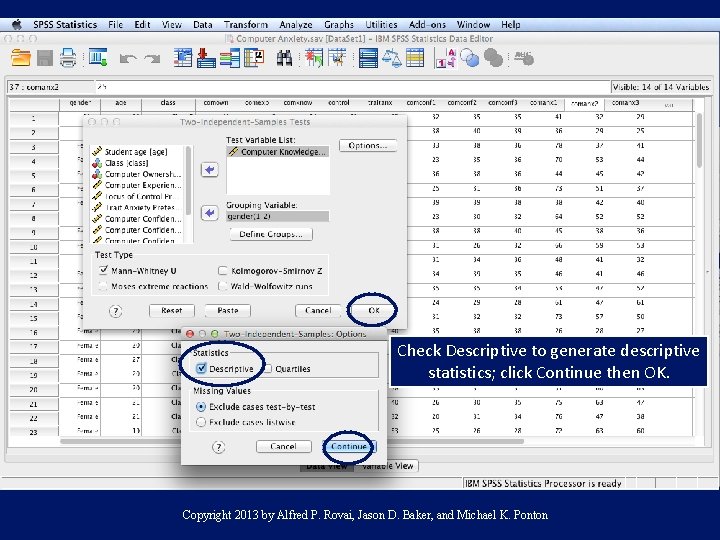Enable Moses extreme reactions checkbox
Screen dimensions: 720x540
[104, 286]
